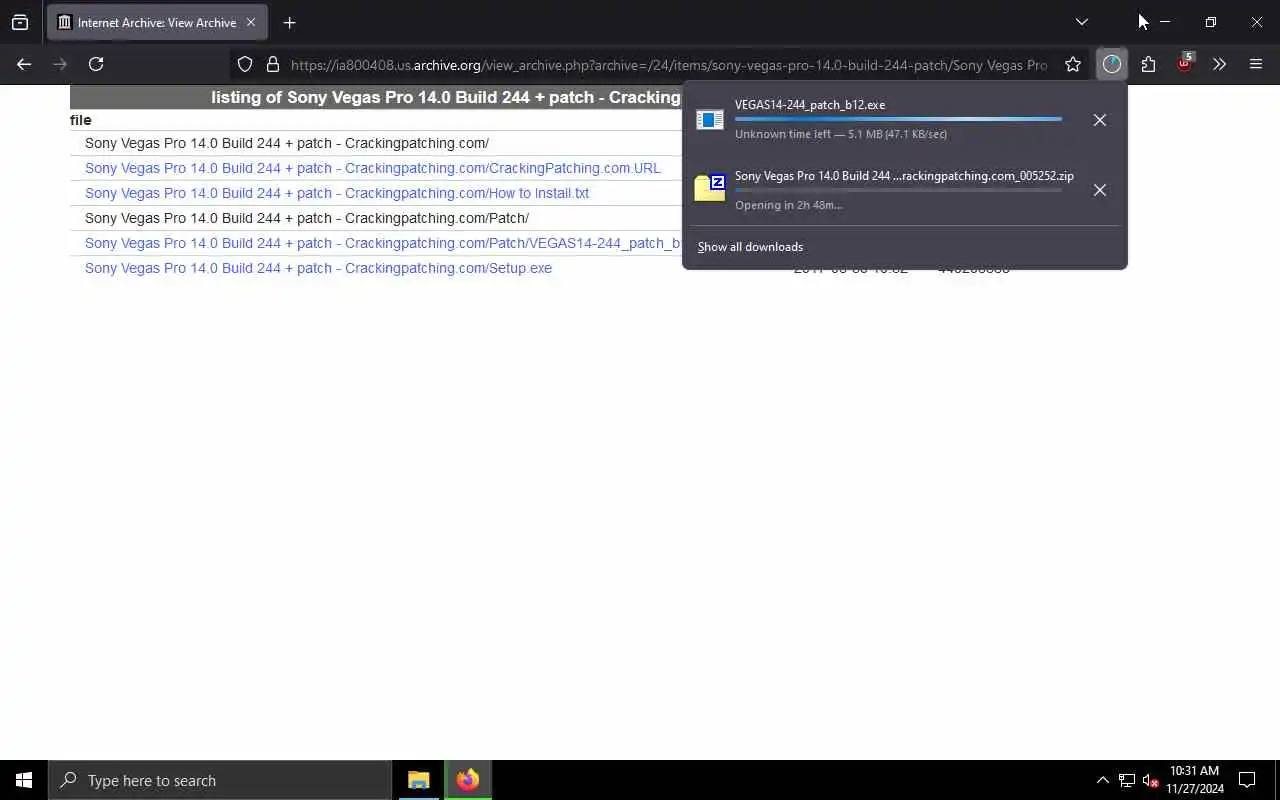Click the zip file icon in the downloads panel
1280x800 pixels.
(x=710, y=188)
